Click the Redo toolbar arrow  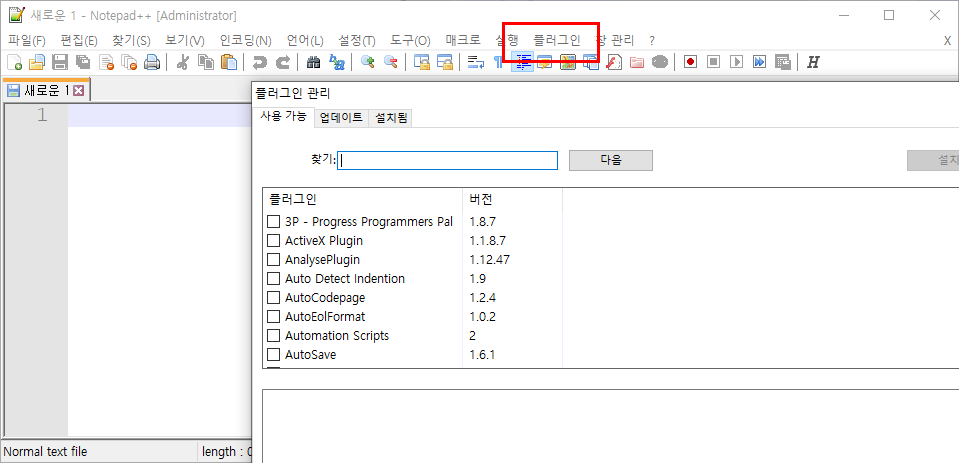283,62
